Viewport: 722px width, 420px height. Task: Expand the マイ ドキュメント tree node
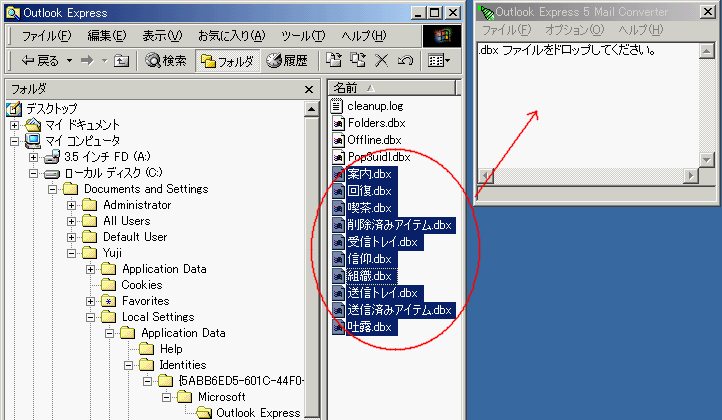pyautogui.click(x=14, y=125)
